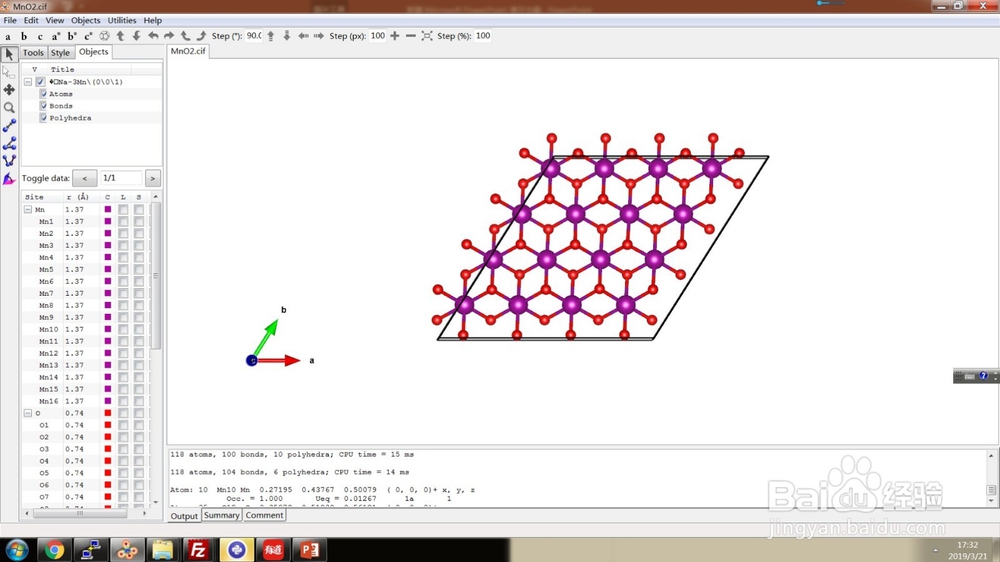Choose the Distance measurement tool

(x=9, y=126)
